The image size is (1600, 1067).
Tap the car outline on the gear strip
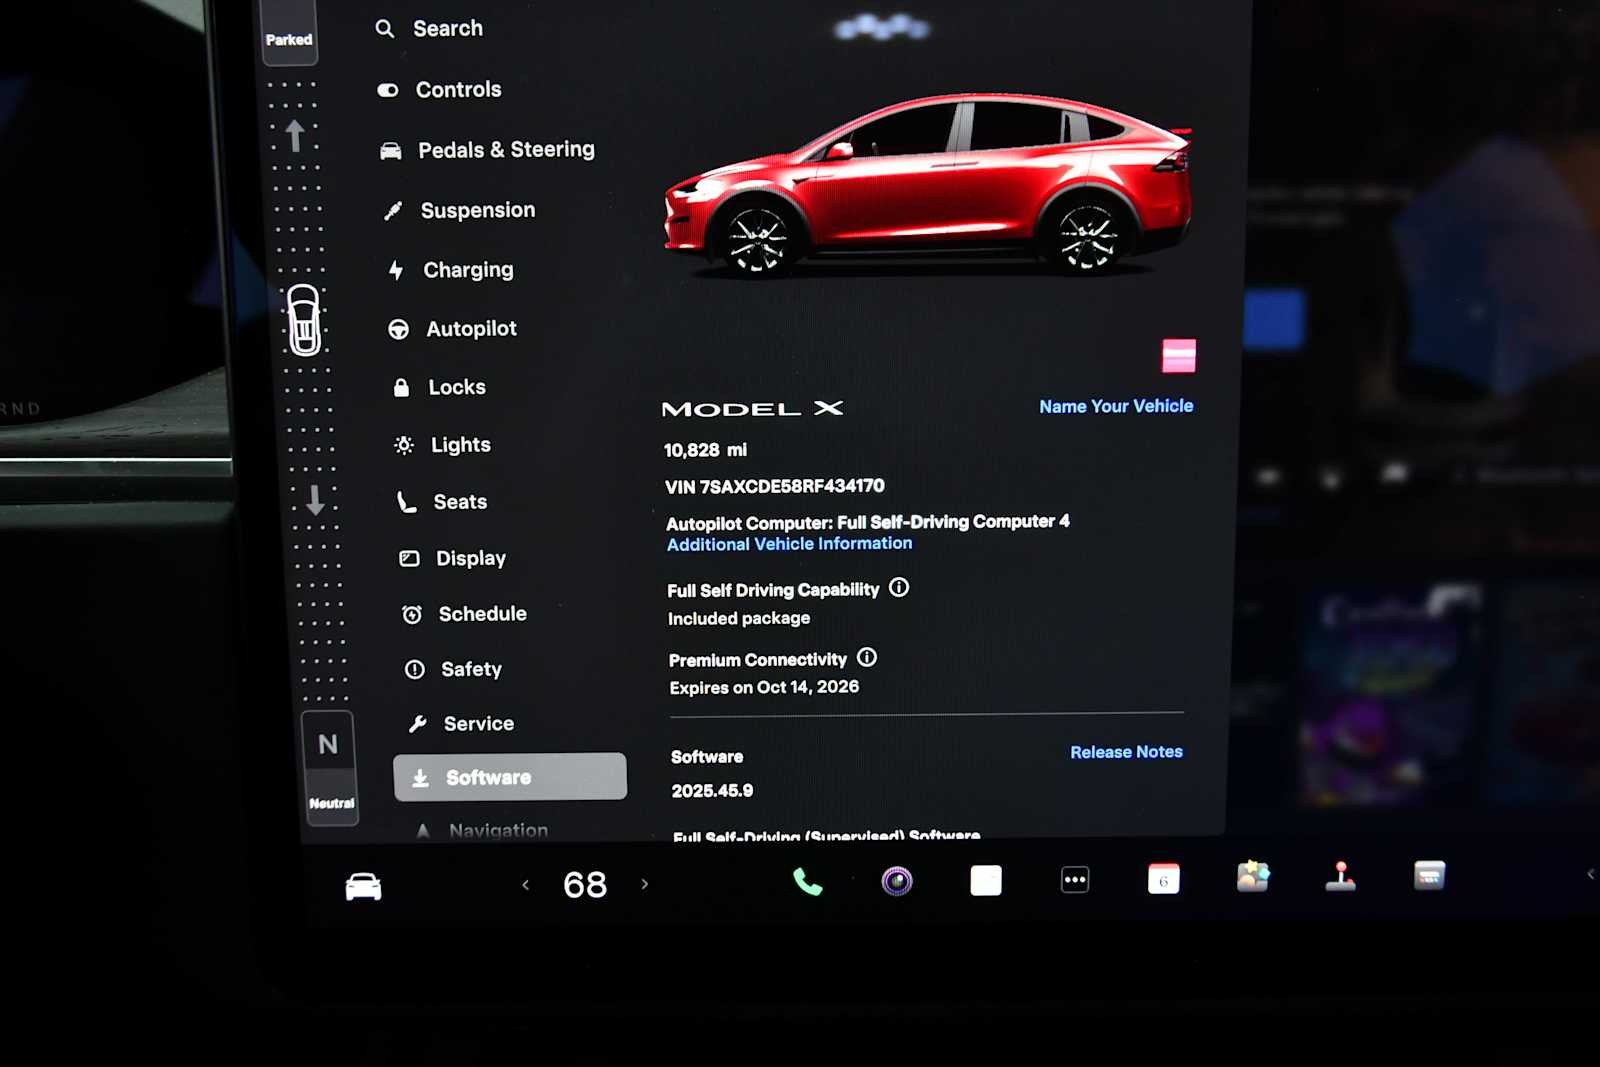tap(304, 320)
